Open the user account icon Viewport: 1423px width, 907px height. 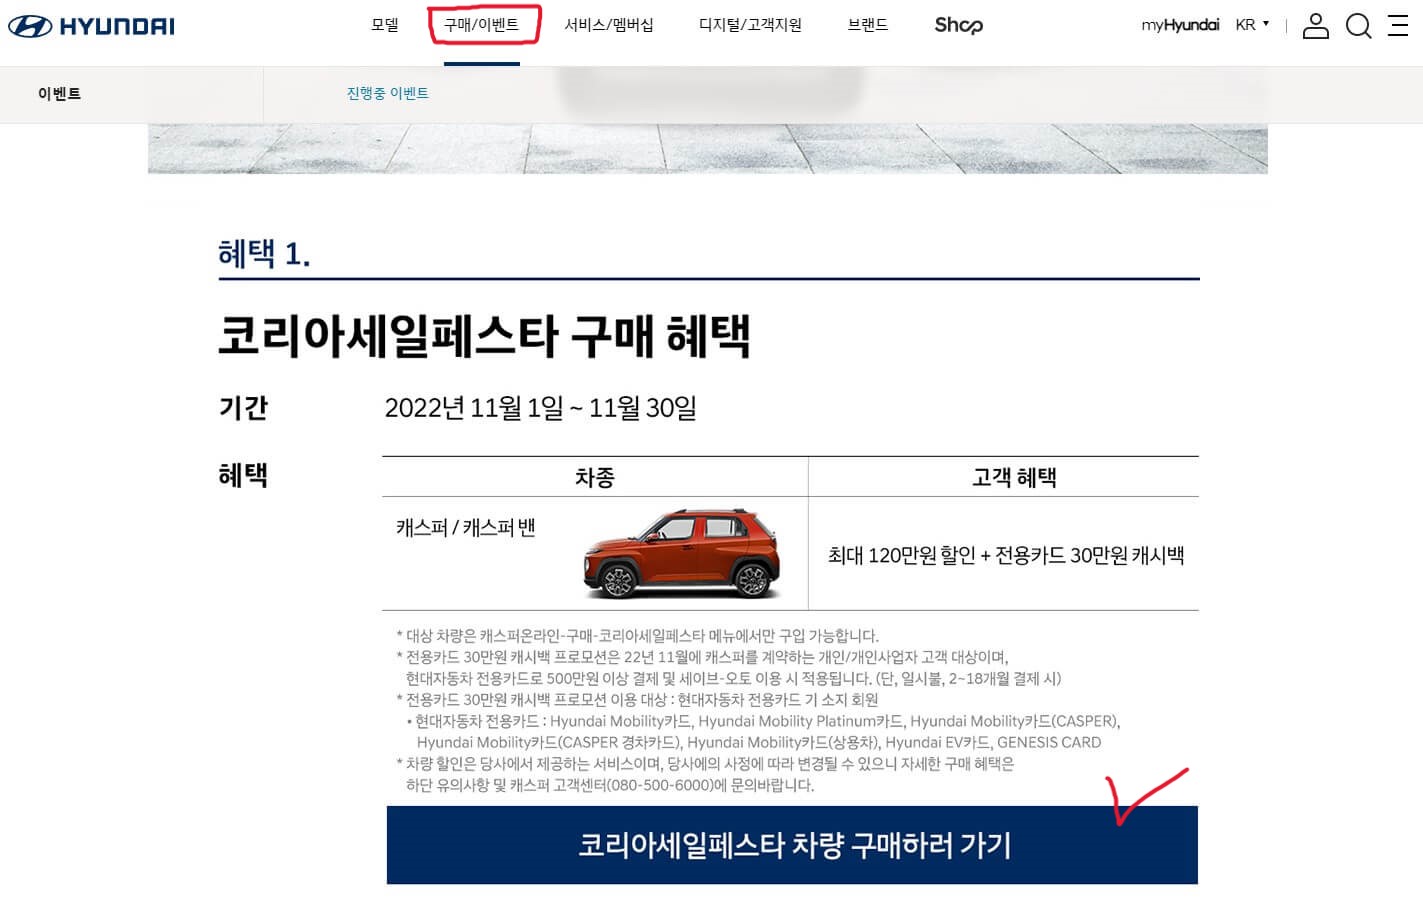pyautogui.click(x=1316, y=26)
